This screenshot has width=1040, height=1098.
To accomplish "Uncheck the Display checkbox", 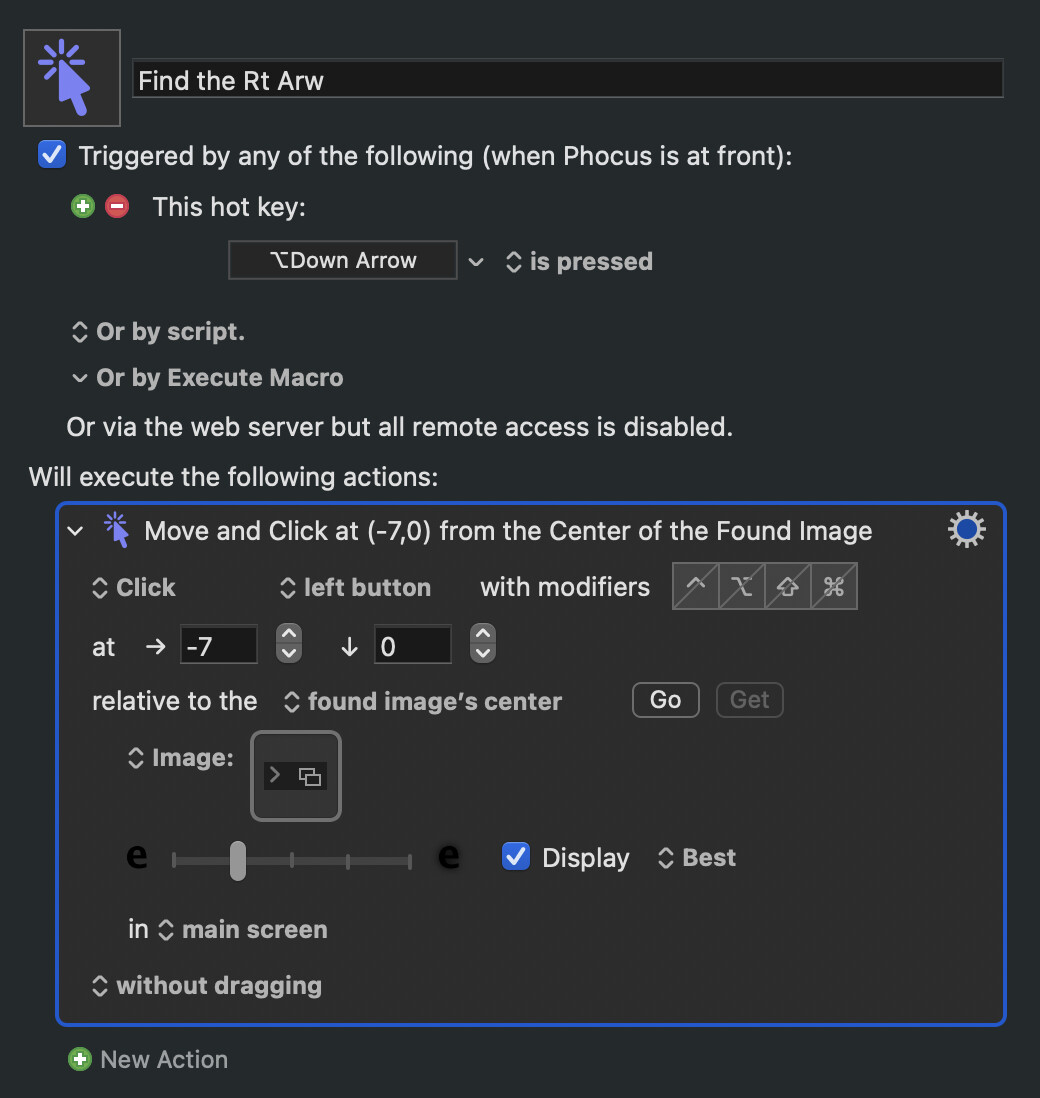I will (x=516, y=856).
